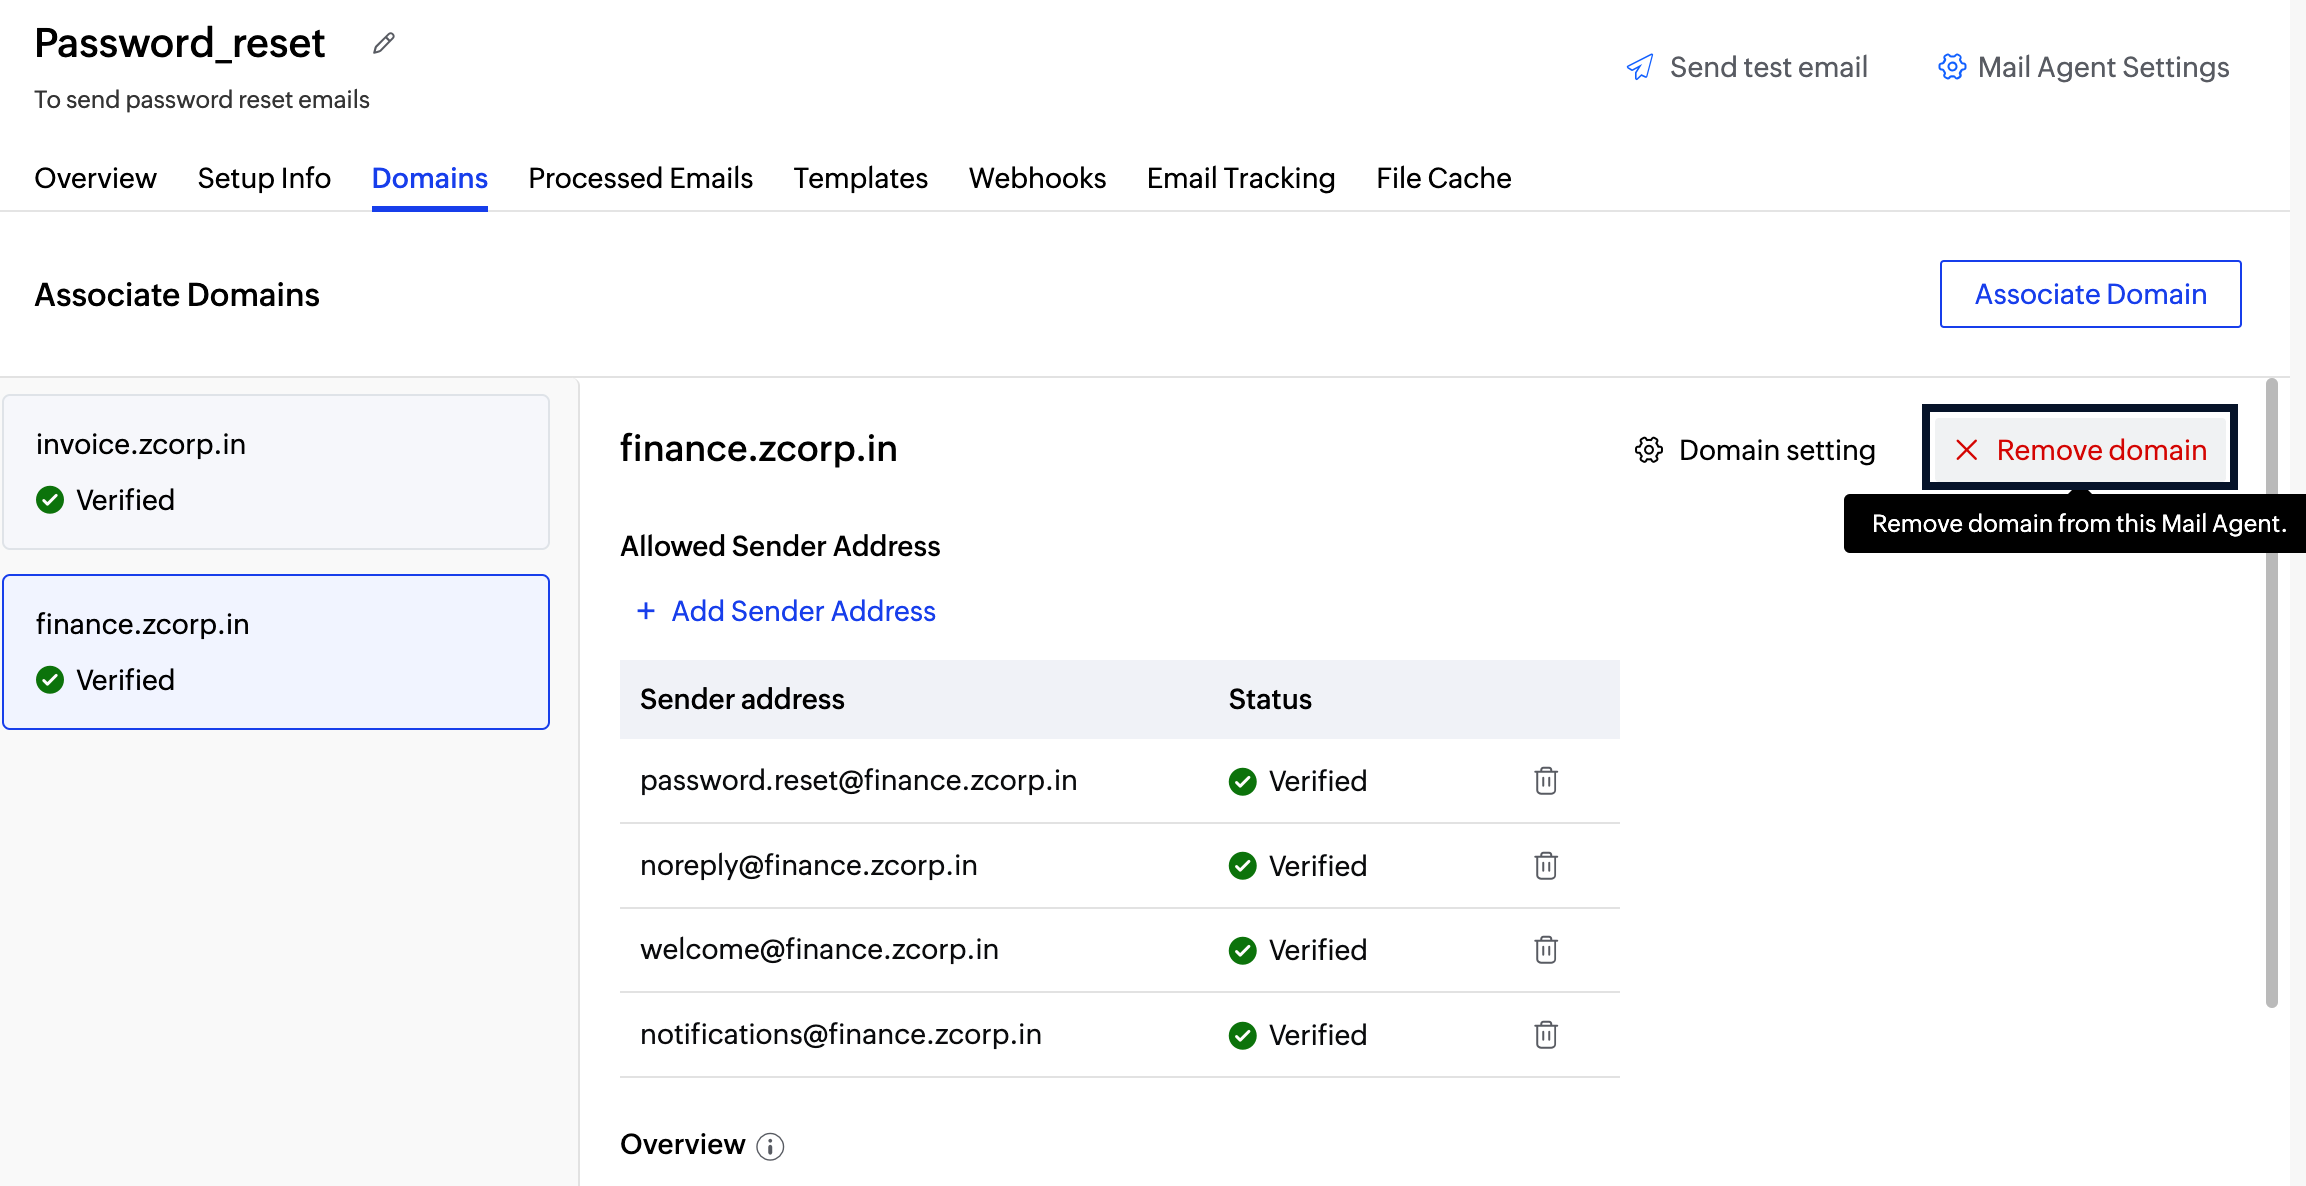Click the pencil edit icon beside Password_reset
The image size is (2306, 1186).
384,43
